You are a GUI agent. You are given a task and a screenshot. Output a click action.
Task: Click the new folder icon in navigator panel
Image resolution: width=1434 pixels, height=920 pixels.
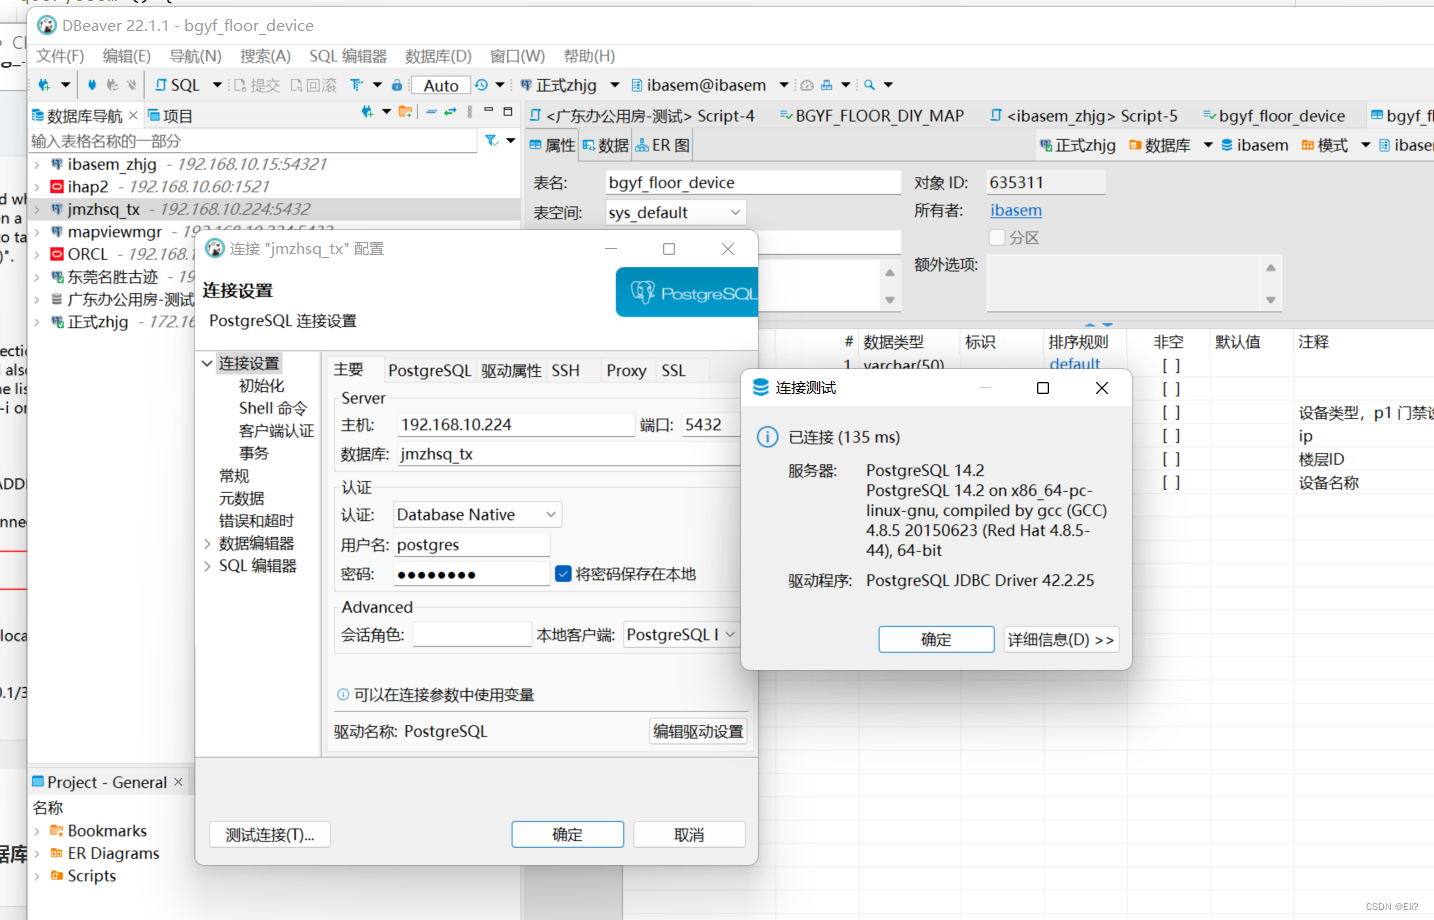click(405, 112)
